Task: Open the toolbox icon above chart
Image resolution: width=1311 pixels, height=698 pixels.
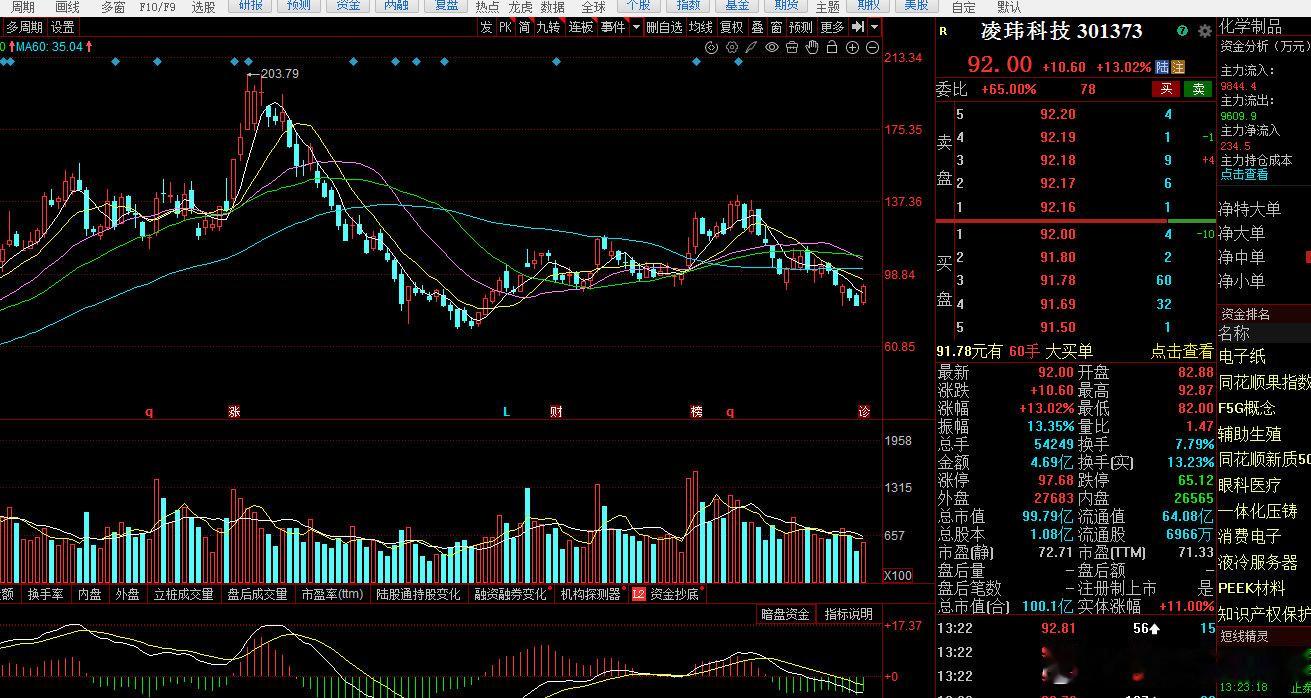Action: coord(792,47)
